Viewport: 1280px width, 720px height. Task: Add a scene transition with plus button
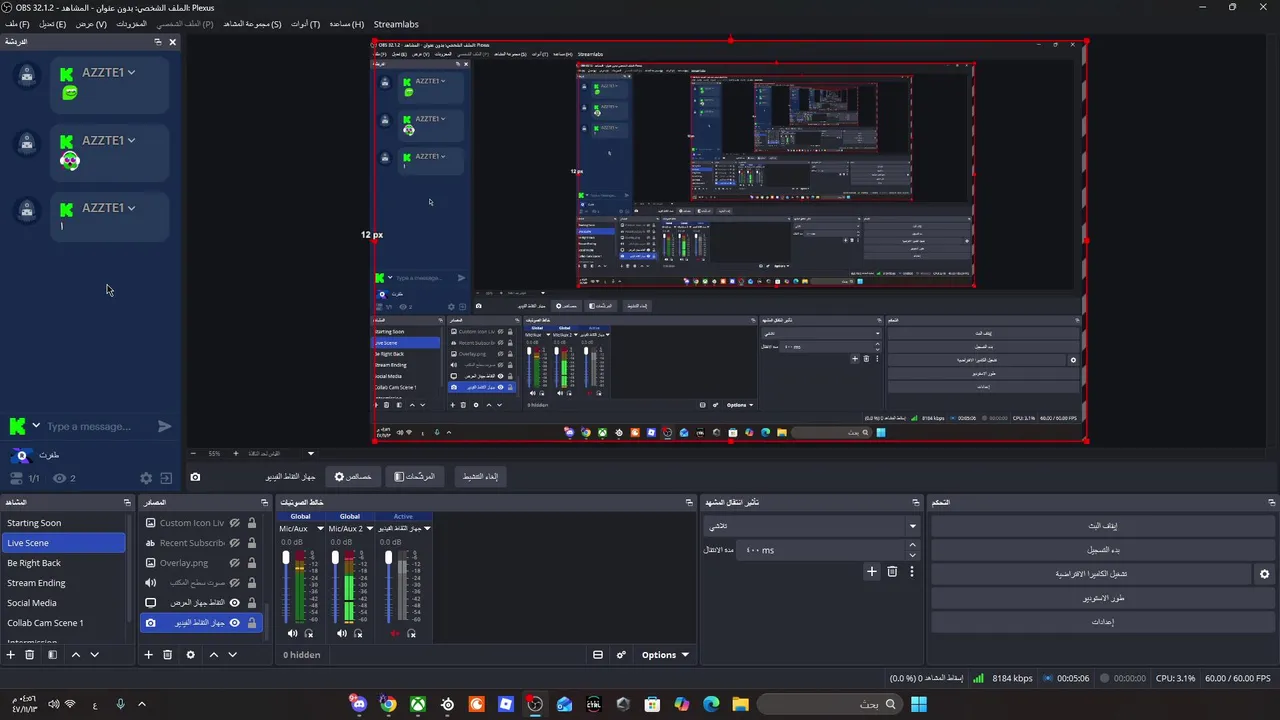point(871,571)
